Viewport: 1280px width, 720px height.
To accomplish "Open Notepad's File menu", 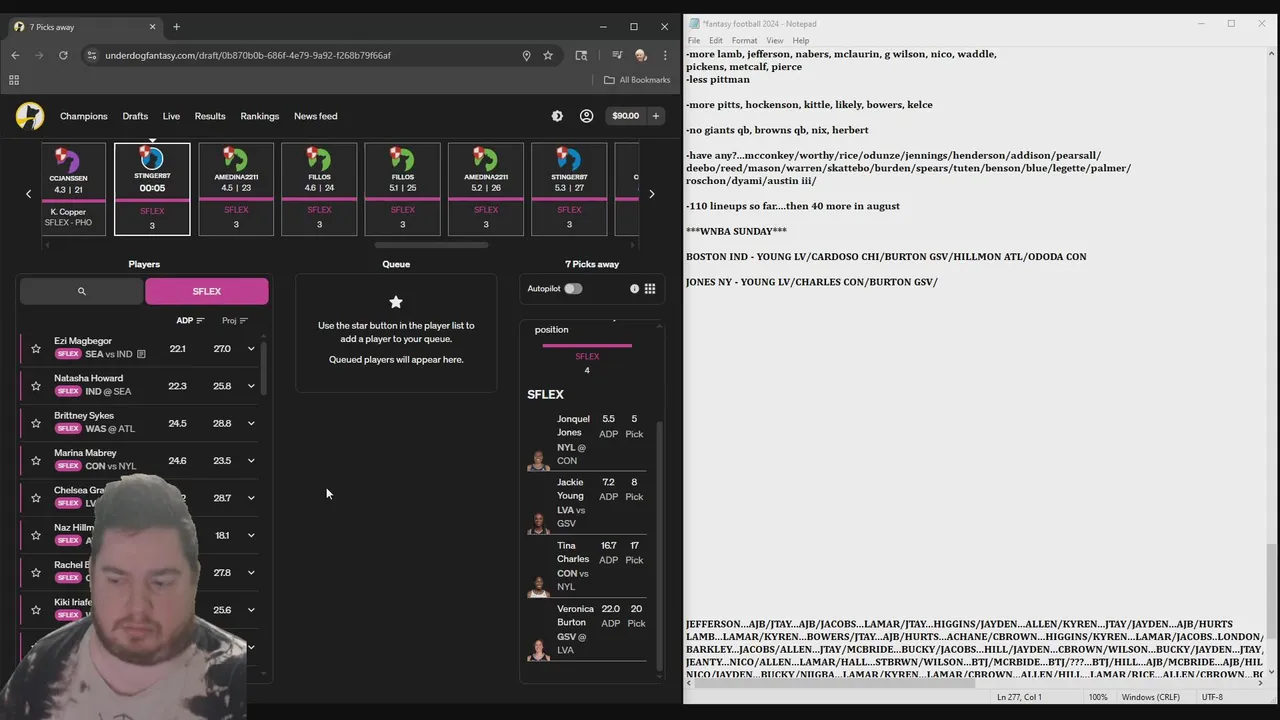I will (694, 41).
